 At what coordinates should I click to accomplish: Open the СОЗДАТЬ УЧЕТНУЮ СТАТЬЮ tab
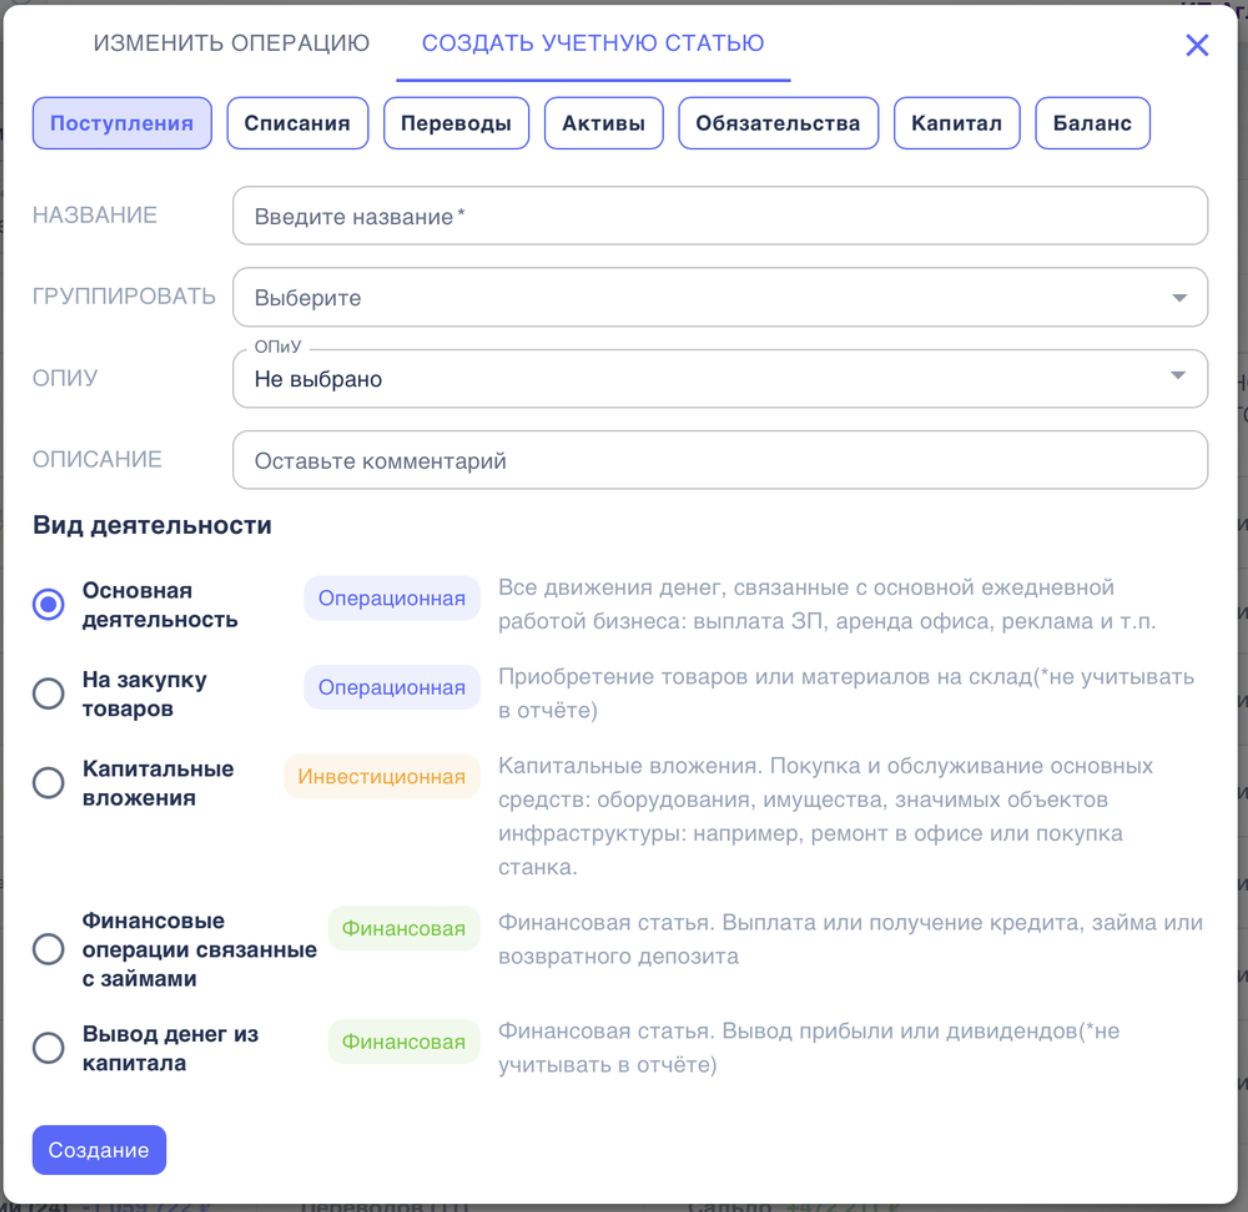pyautogui.click(x=593, y=43)
